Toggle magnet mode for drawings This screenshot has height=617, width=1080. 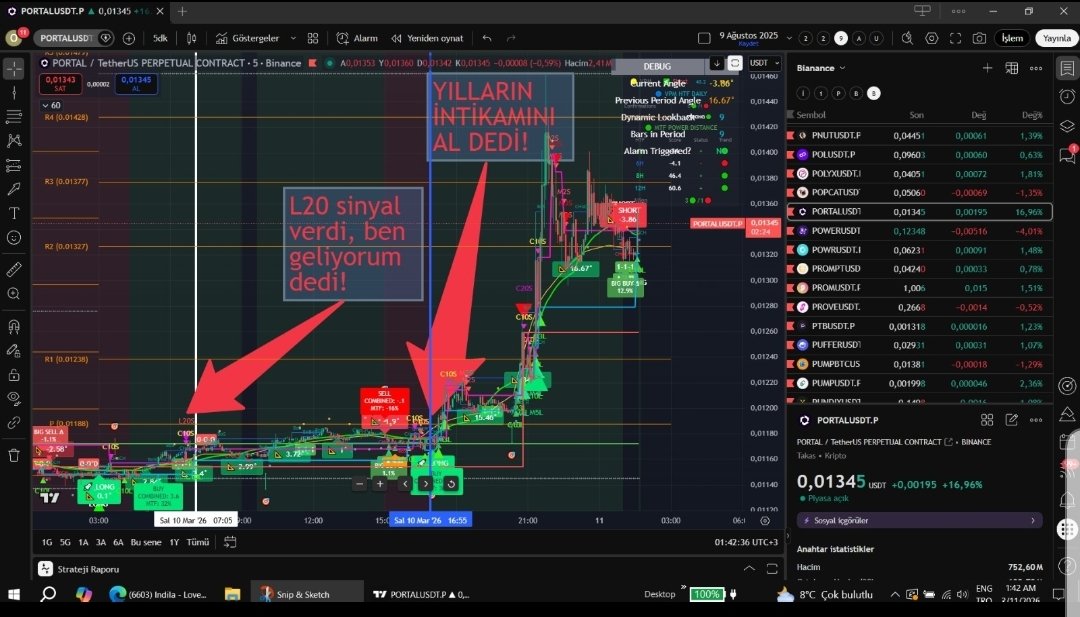[14, 326]
